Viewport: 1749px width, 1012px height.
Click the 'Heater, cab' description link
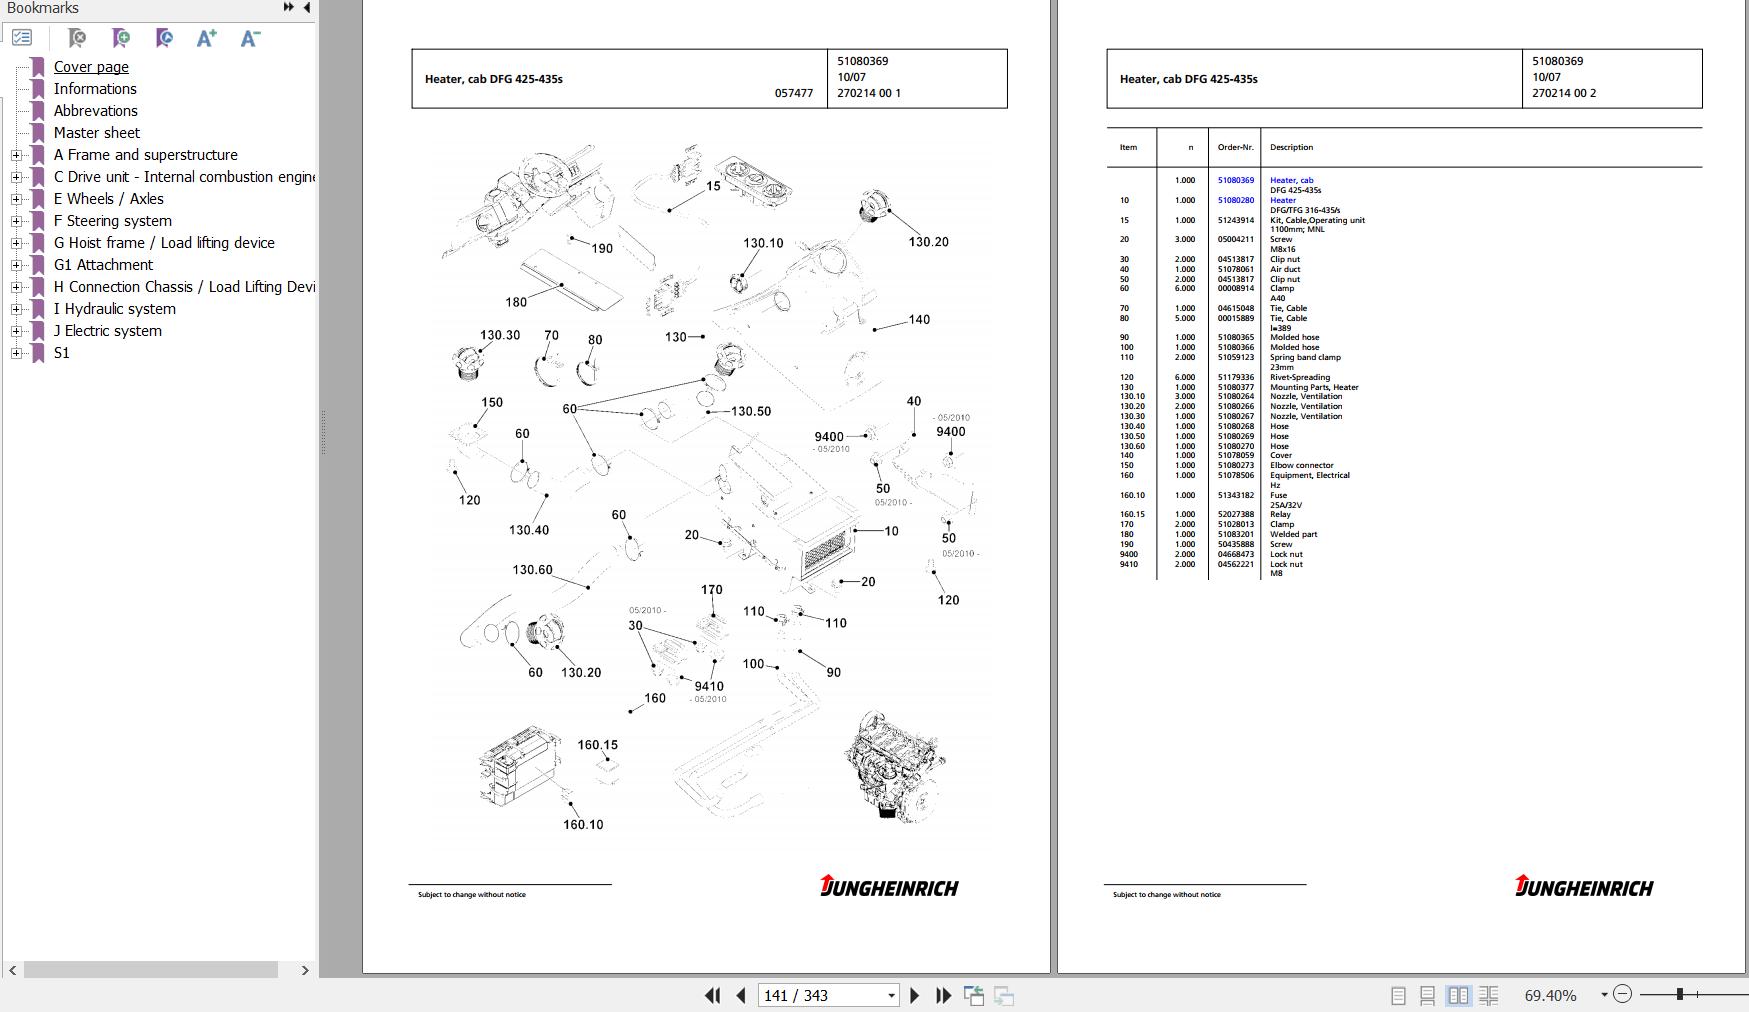click(x=1291, y=180)
